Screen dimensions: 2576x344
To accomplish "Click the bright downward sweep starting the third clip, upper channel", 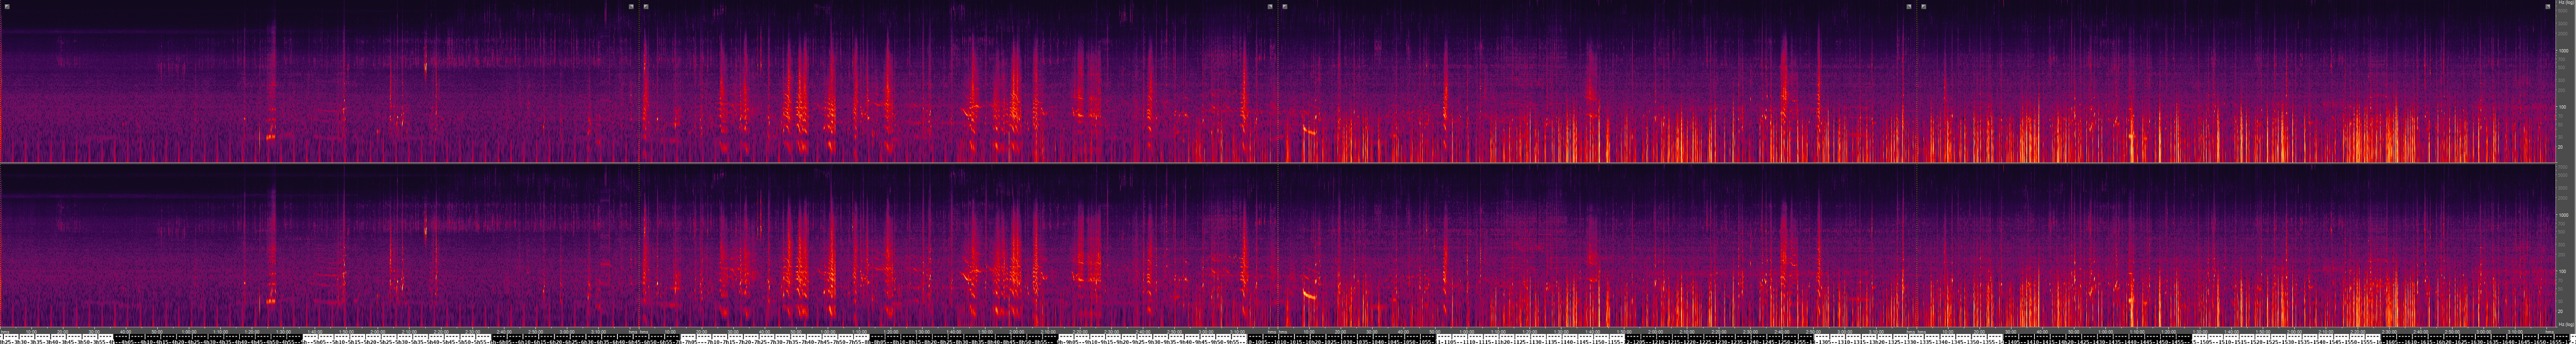I will click(x=1309, y=129).
